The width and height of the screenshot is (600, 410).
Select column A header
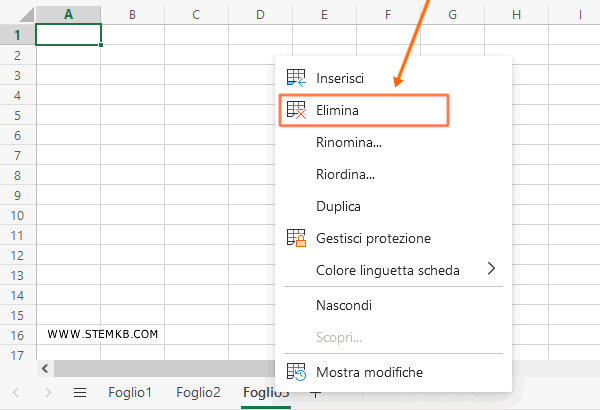click(x=68, y=15)
